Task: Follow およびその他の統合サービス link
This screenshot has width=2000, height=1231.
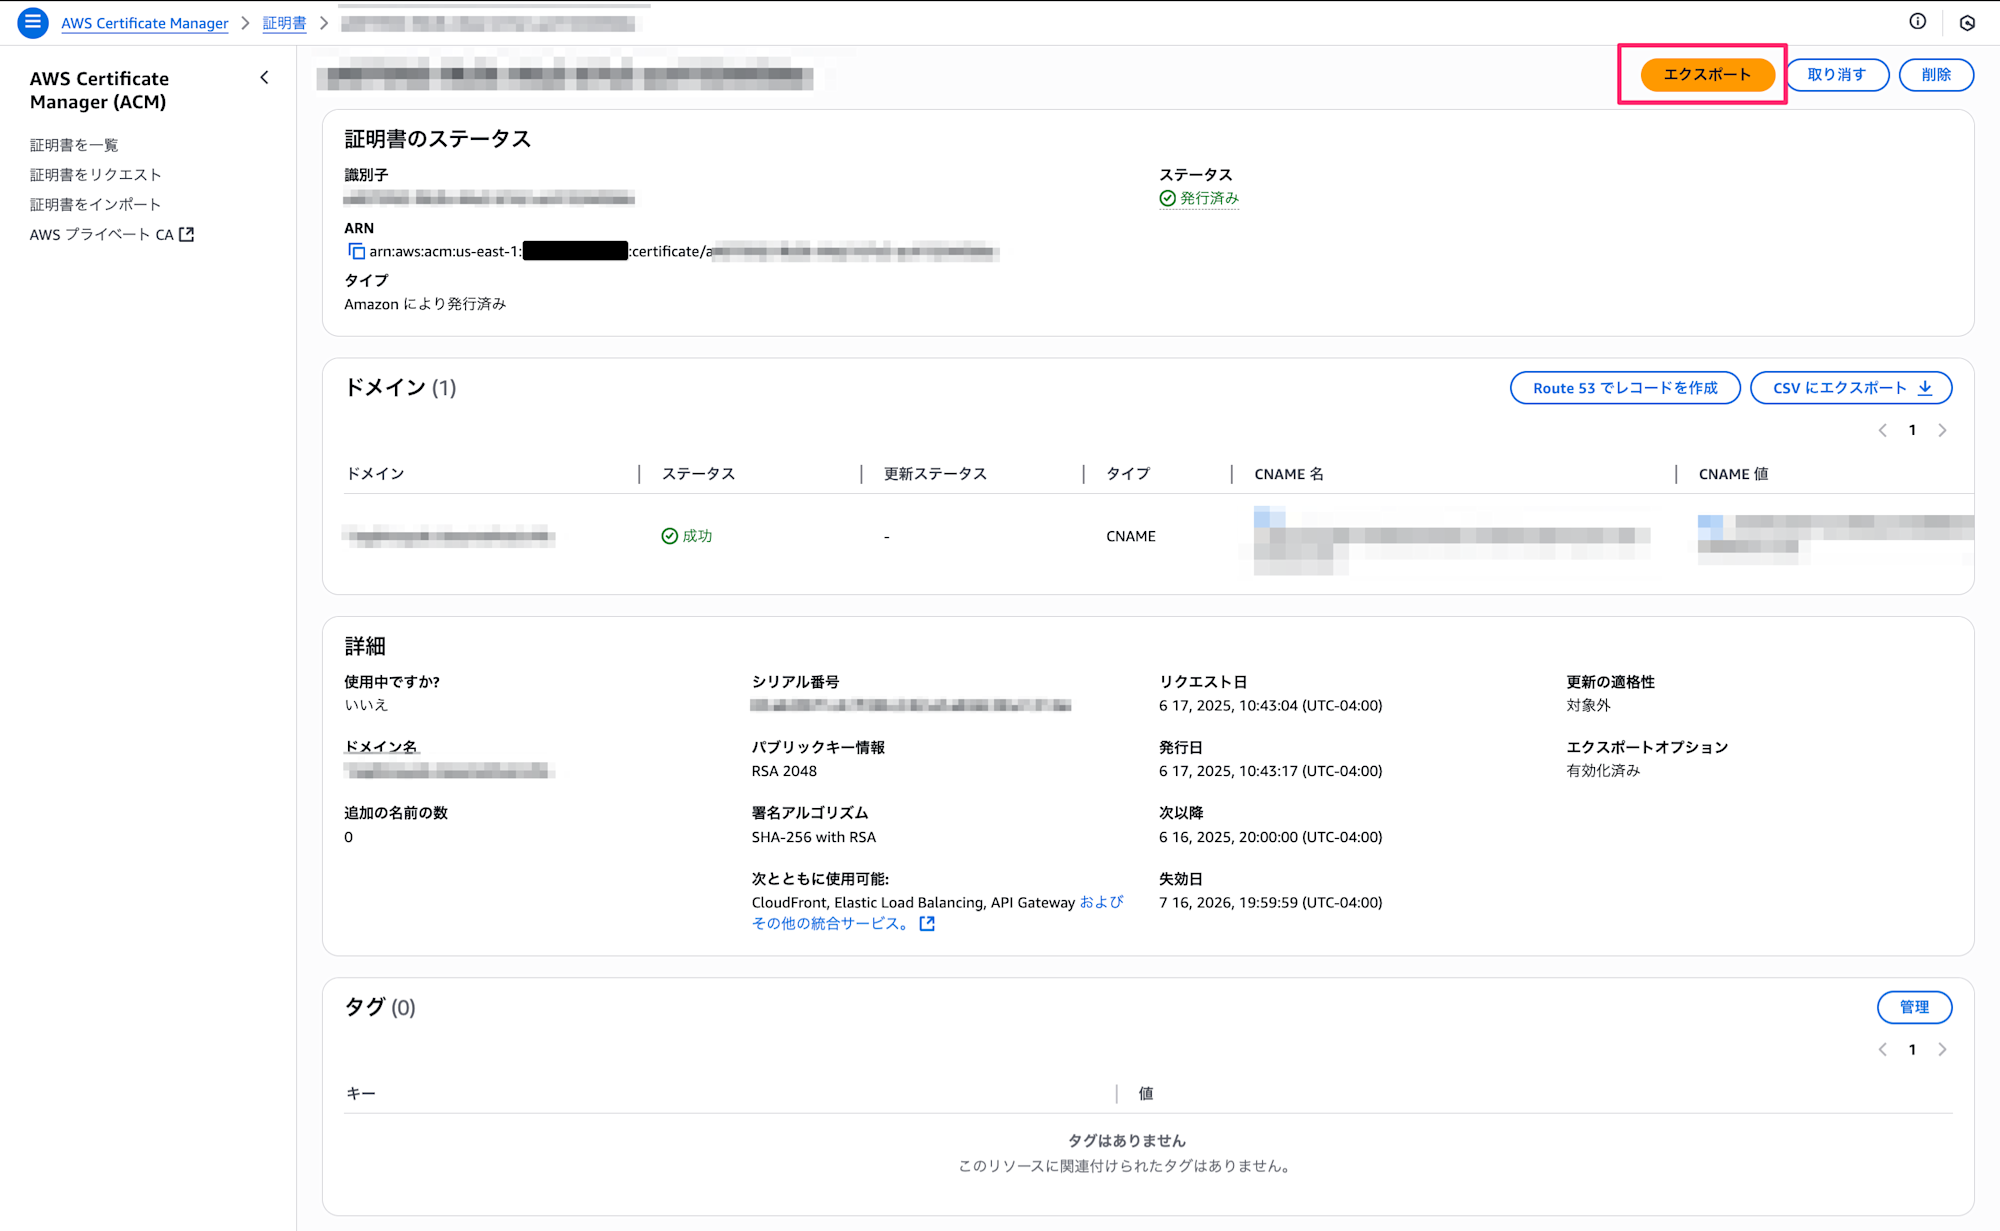Action: 938,913
